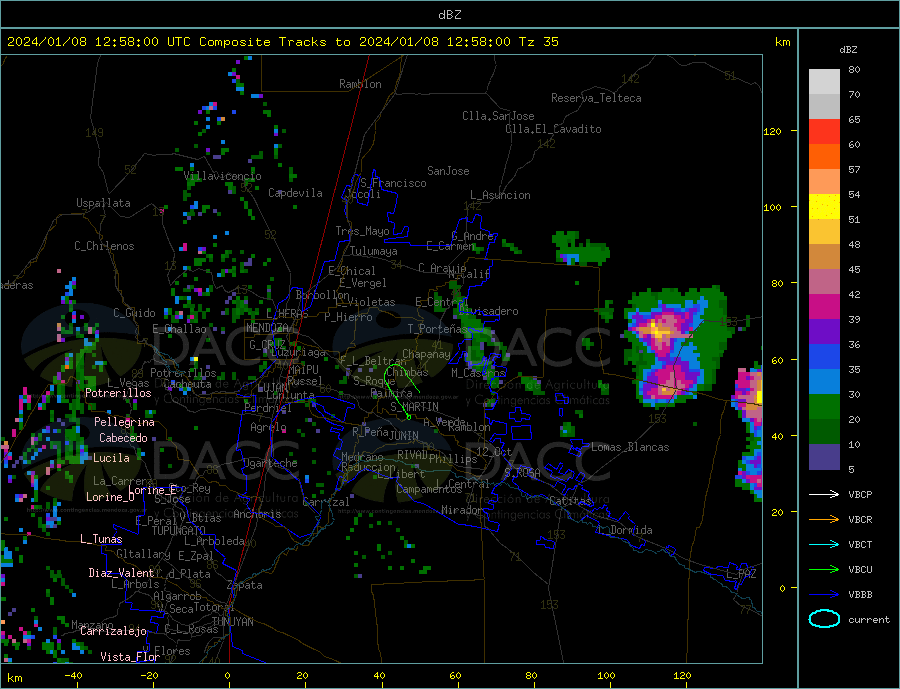
Task: Click the TUNUYAN map label
Action: pos(233,622)
